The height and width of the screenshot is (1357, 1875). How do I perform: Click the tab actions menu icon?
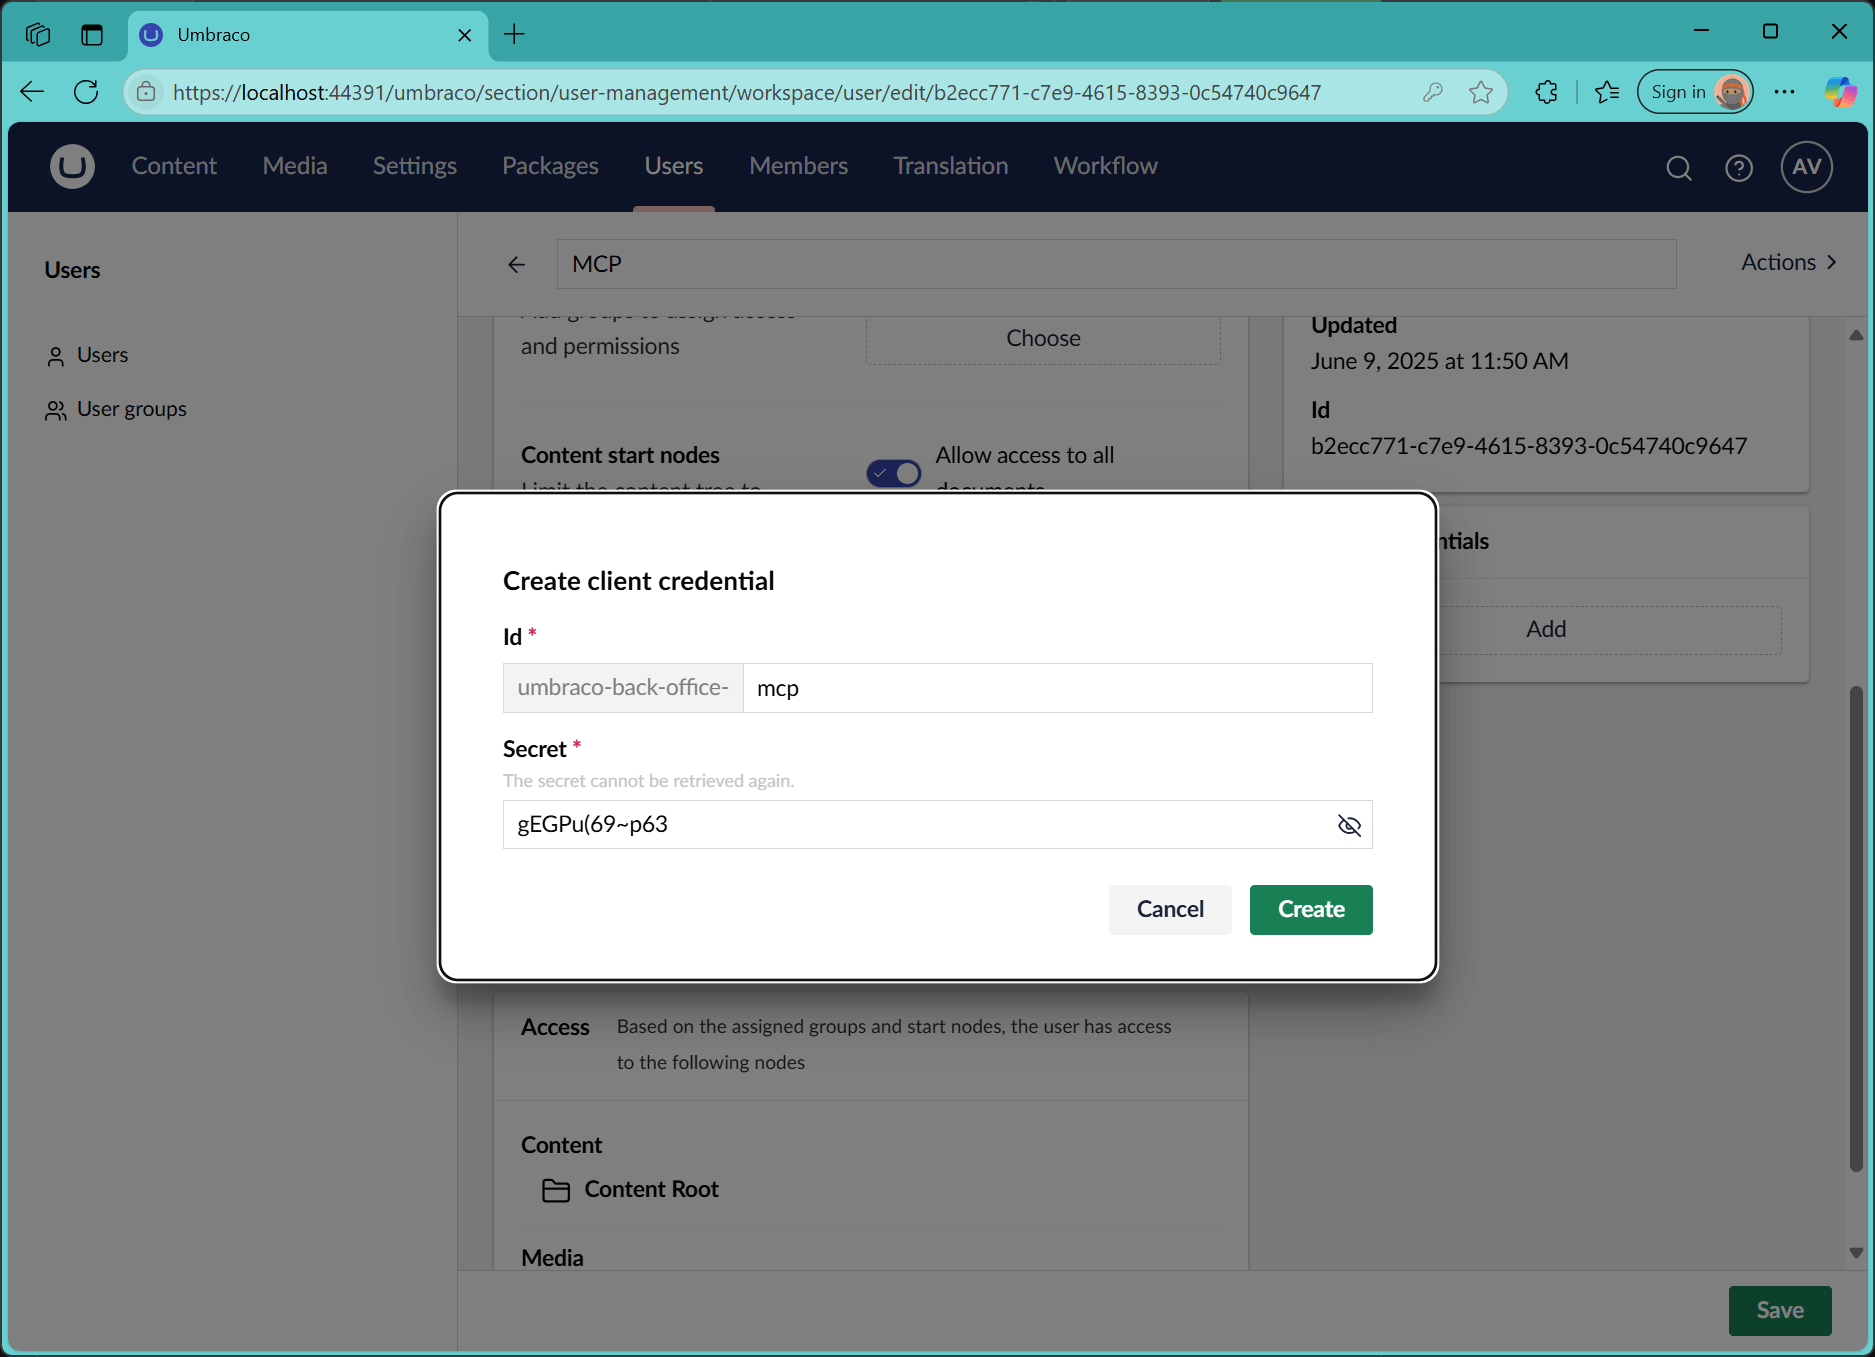92,34
